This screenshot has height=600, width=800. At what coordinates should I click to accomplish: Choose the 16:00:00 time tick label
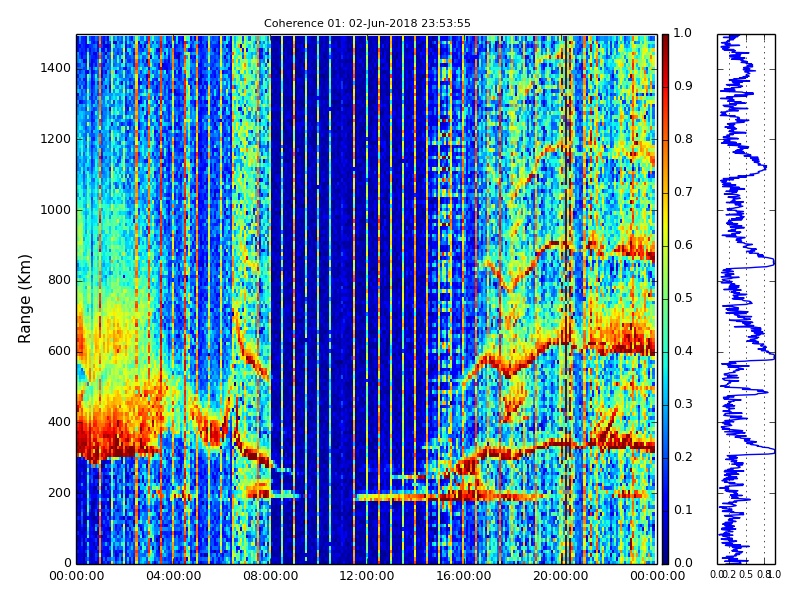click(x=464, y=577)
